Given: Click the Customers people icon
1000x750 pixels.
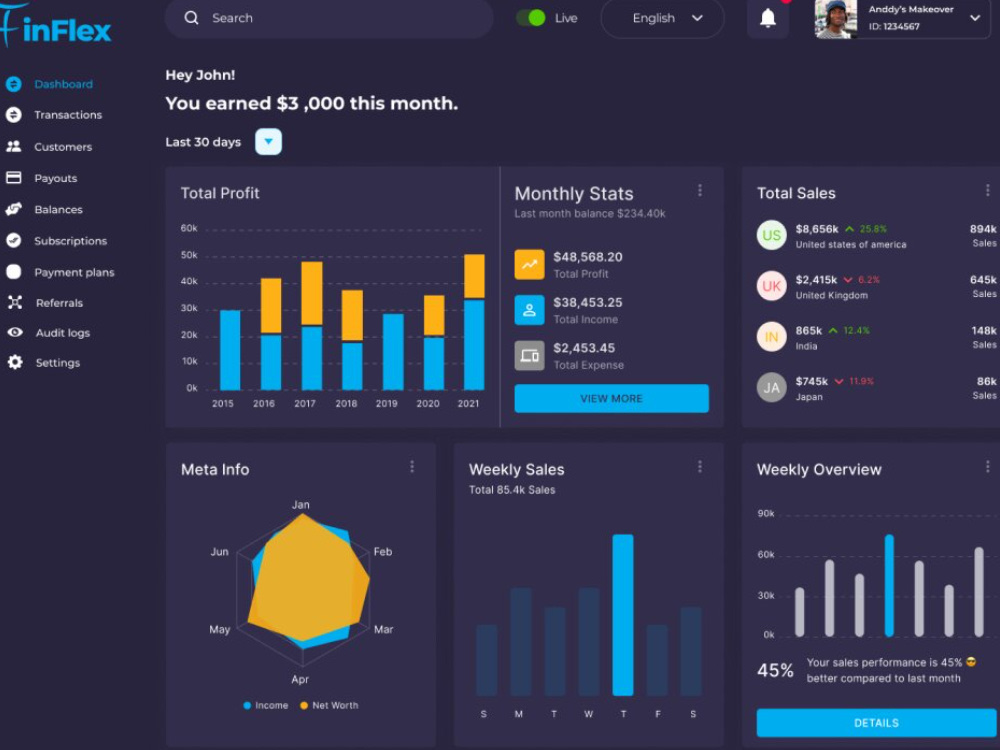Looking at the screenshot, I should pyautogui.click(x=13, y=146).
